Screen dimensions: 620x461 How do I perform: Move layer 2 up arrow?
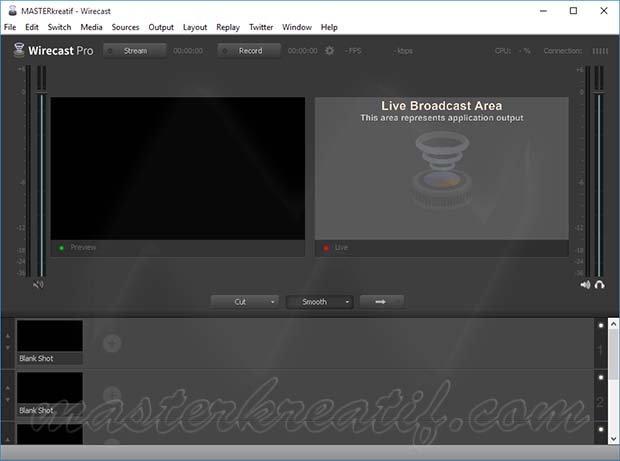click(8, 388)
